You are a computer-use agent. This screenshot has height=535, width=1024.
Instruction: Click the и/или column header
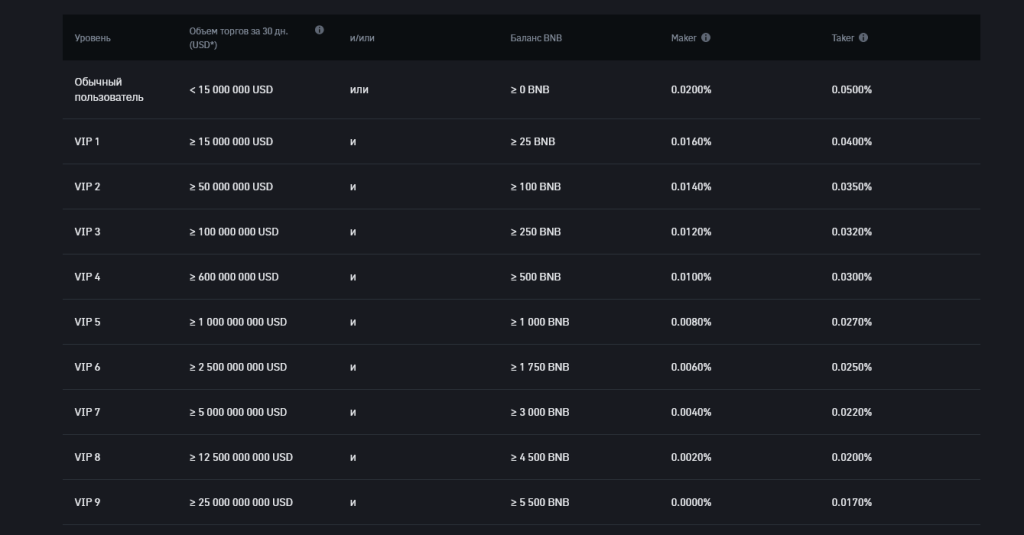[x=362, y=38]
